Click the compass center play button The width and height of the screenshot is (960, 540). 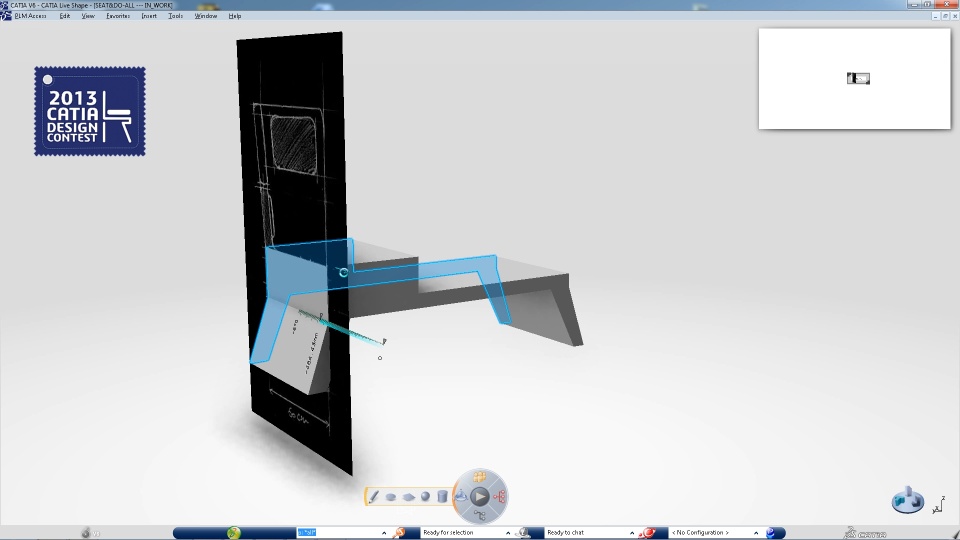(480, 497)
